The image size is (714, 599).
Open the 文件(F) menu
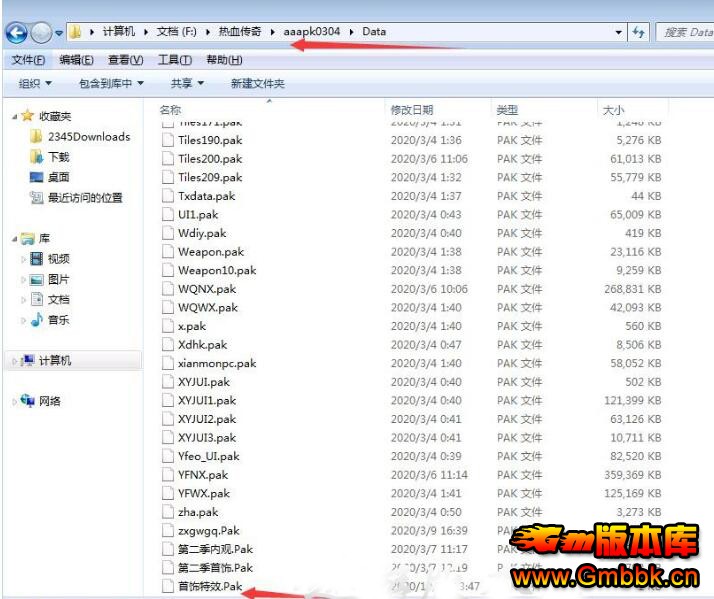point(28,60)
